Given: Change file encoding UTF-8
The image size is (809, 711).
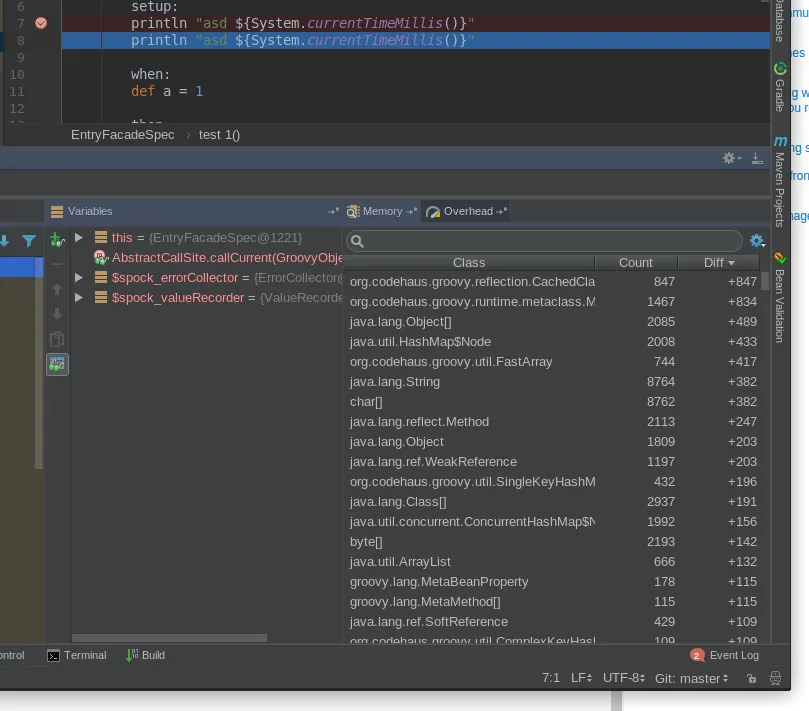Looking at the screenshot, I should (x=624, y=678).
